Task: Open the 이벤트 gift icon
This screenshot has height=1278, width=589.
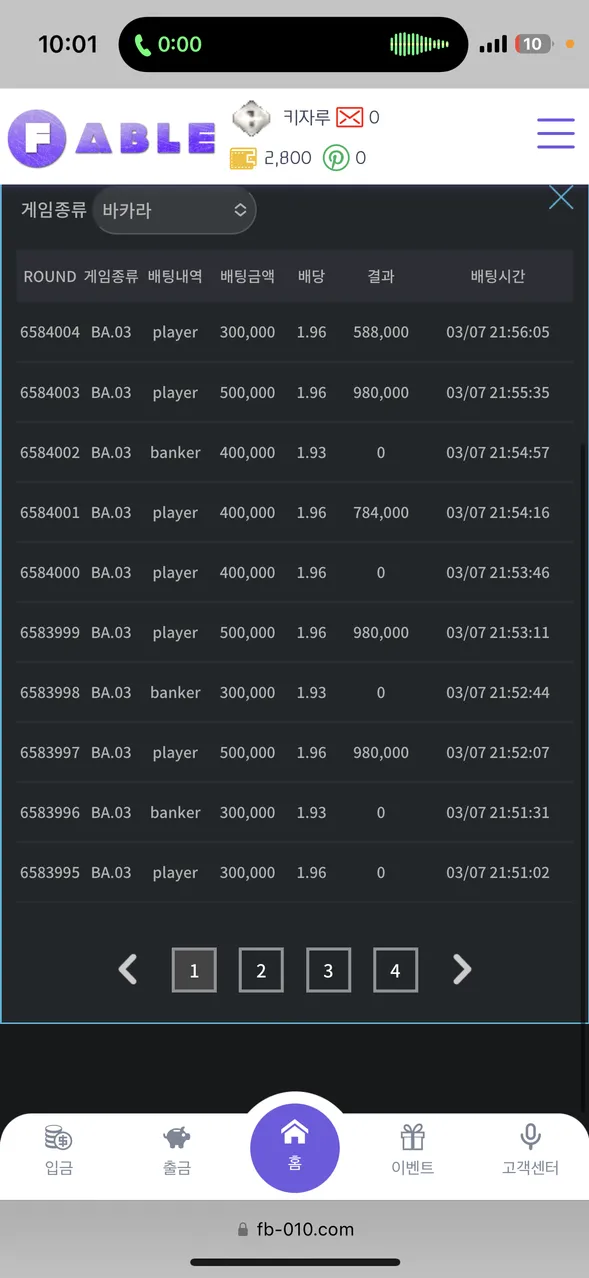Action: pos(413,1149)
